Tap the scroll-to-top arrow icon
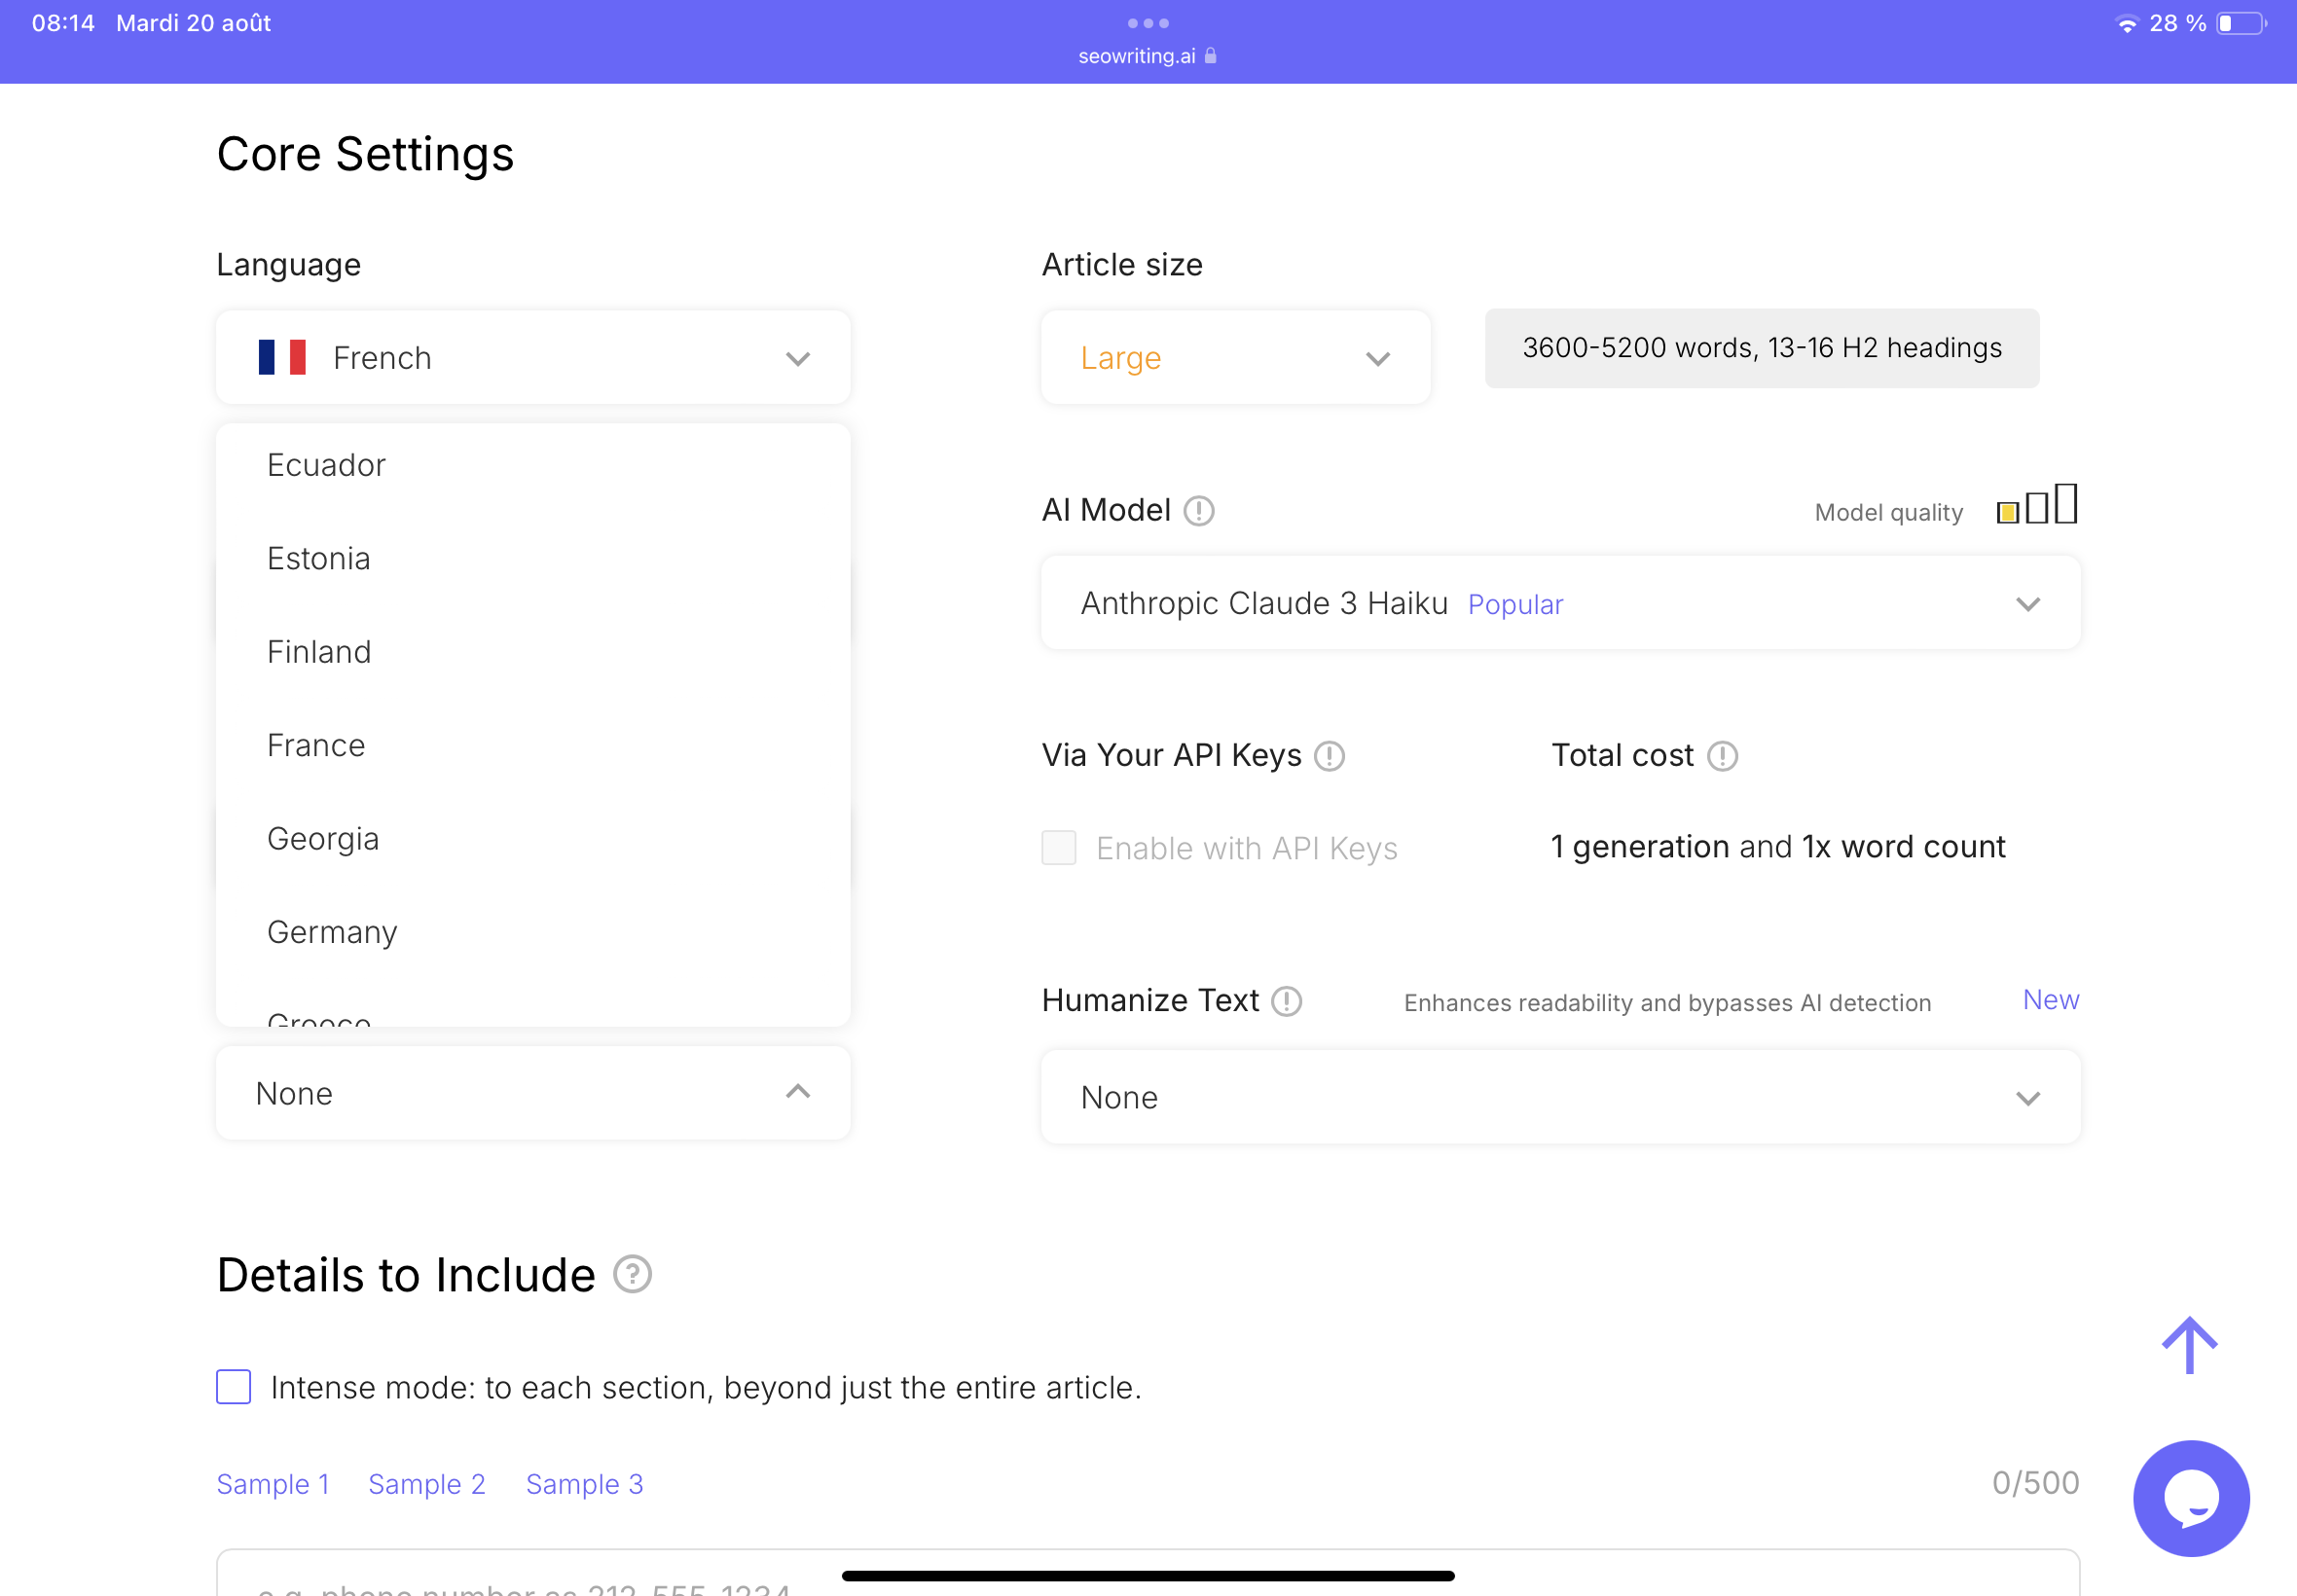The height and width of the screenshot is (1596, 2297). point(2189,1345)
